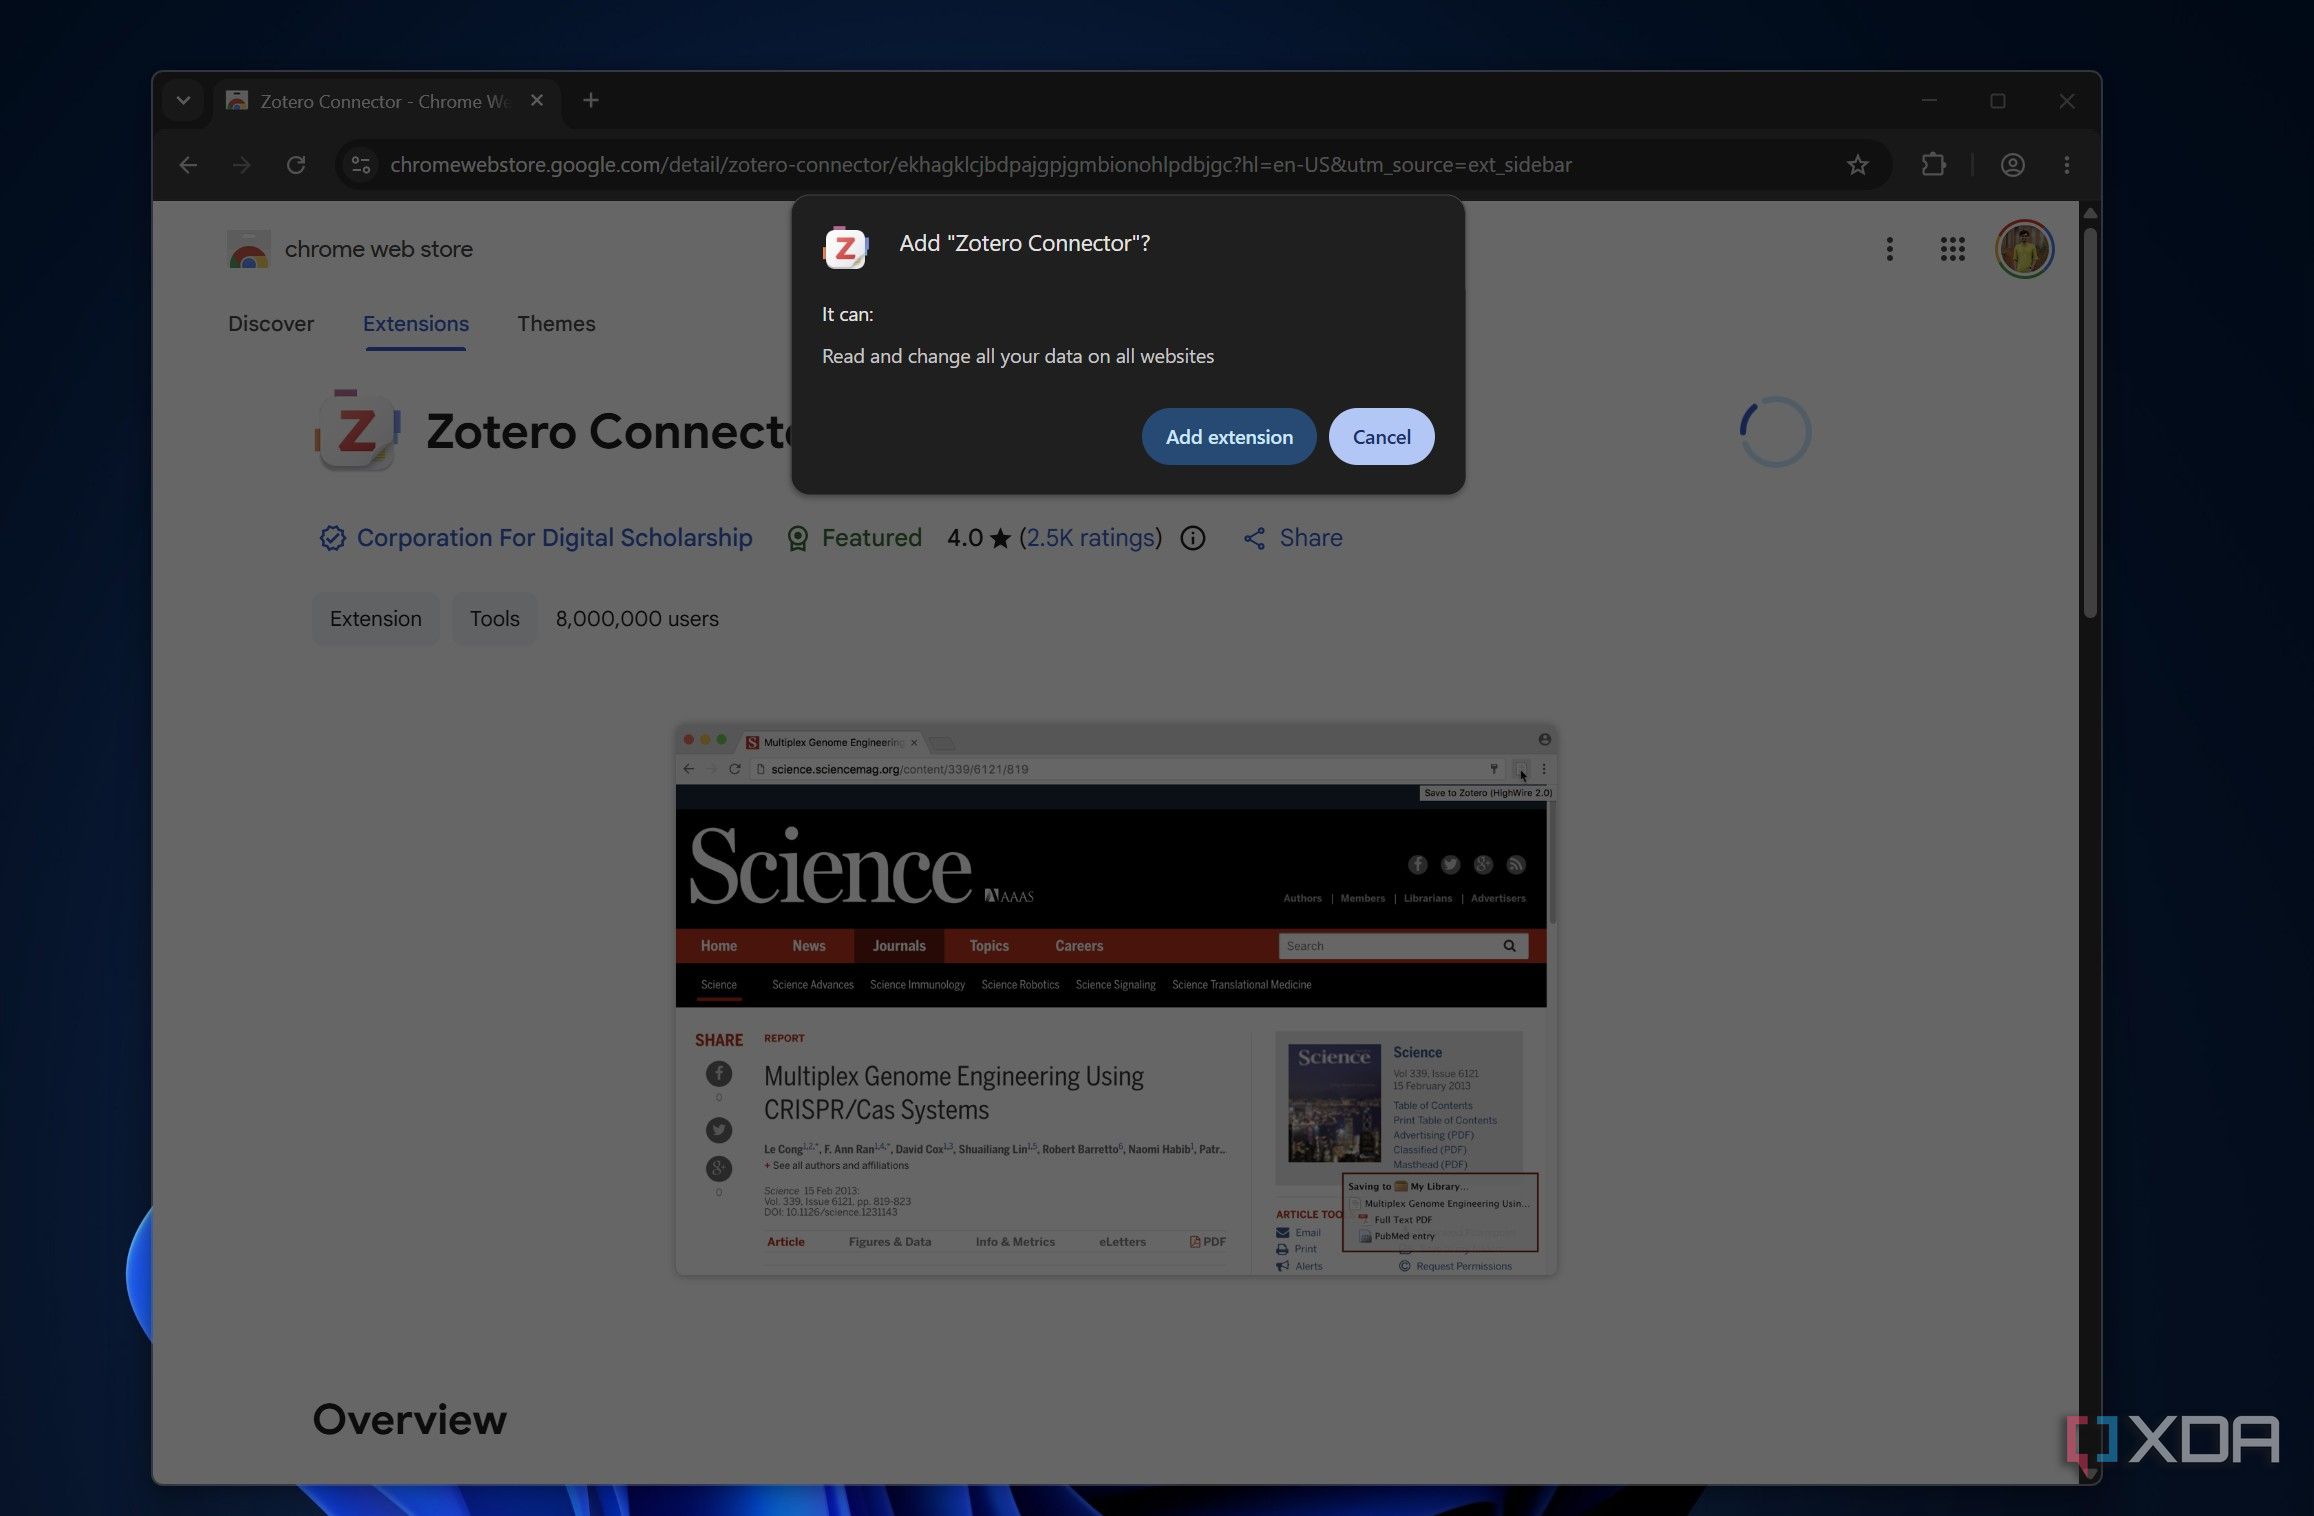The width and height of the screenshot is (2314, 1516).
Task: Click the Zotero Connector logo on page
Action: point(357,431)
